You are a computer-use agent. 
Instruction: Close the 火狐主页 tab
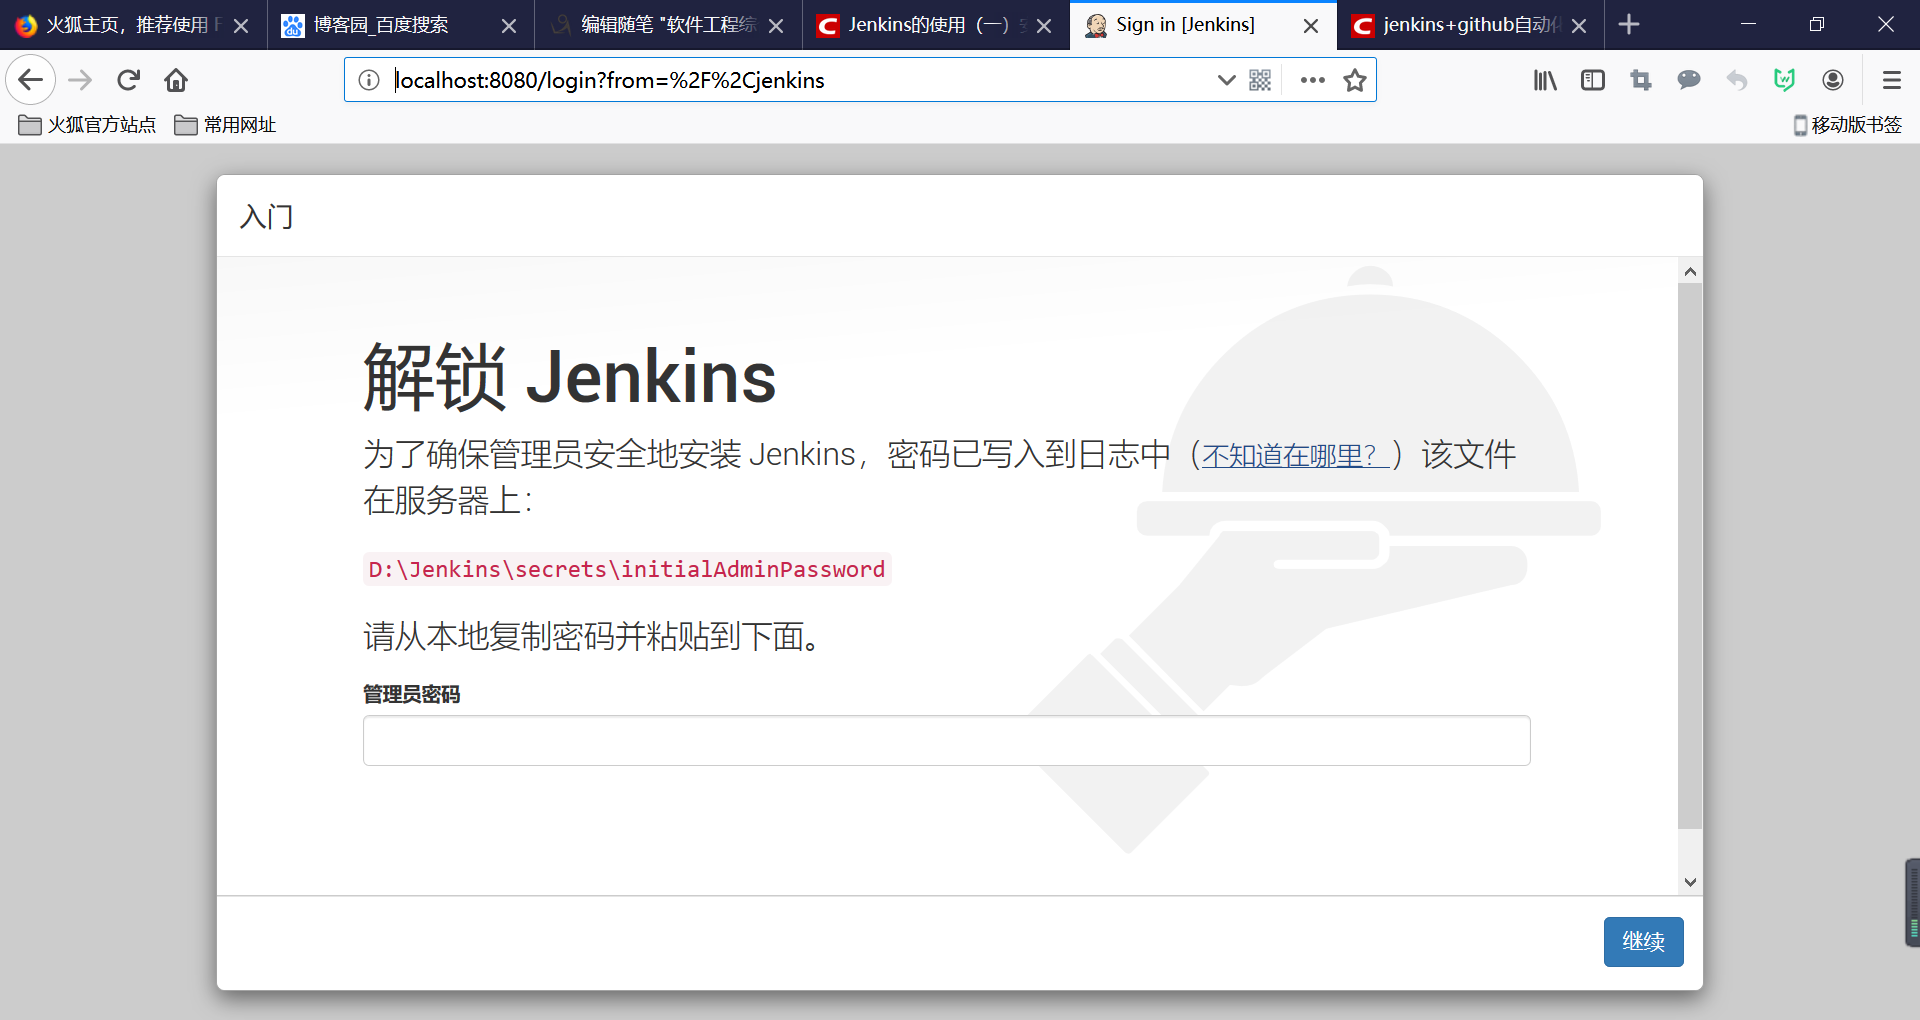pos(241,26)
